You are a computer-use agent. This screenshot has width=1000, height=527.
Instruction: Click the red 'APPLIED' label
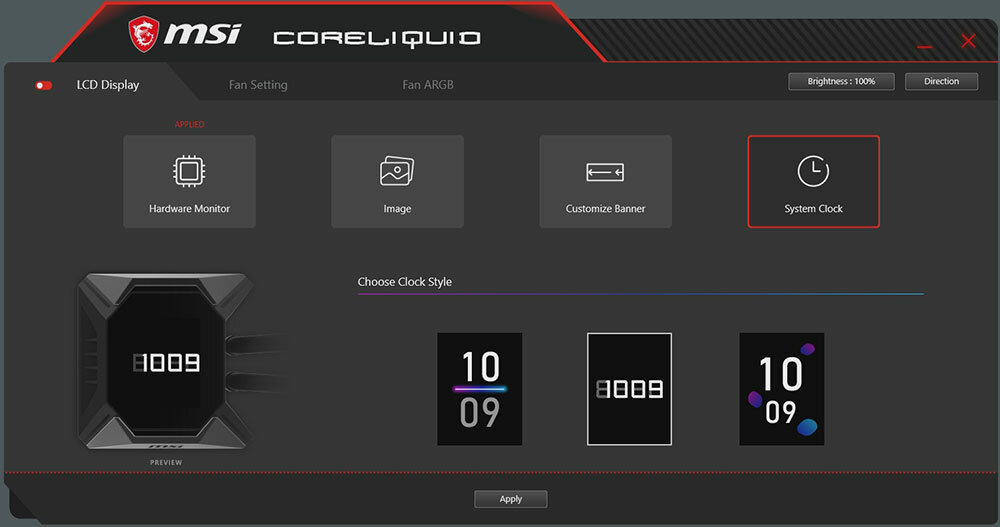pyautogui.click(x=189, y=124)
